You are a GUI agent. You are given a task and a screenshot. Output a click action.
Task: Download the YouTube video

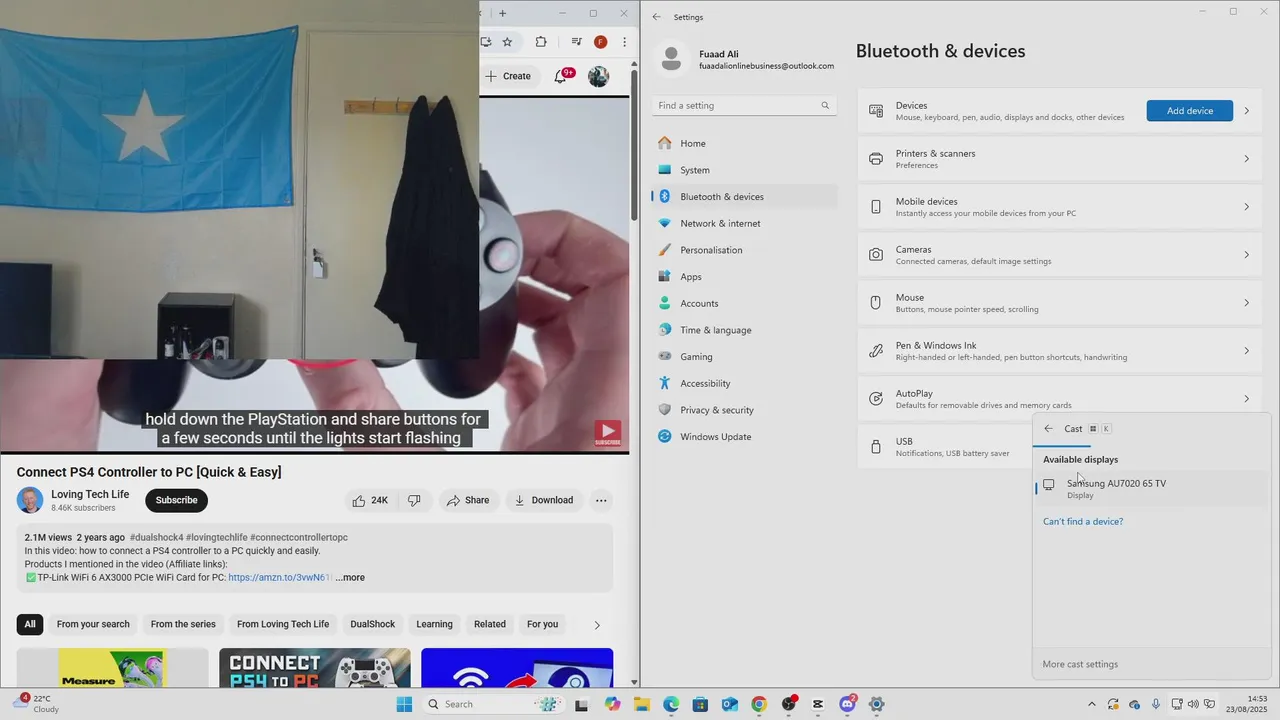544,500
